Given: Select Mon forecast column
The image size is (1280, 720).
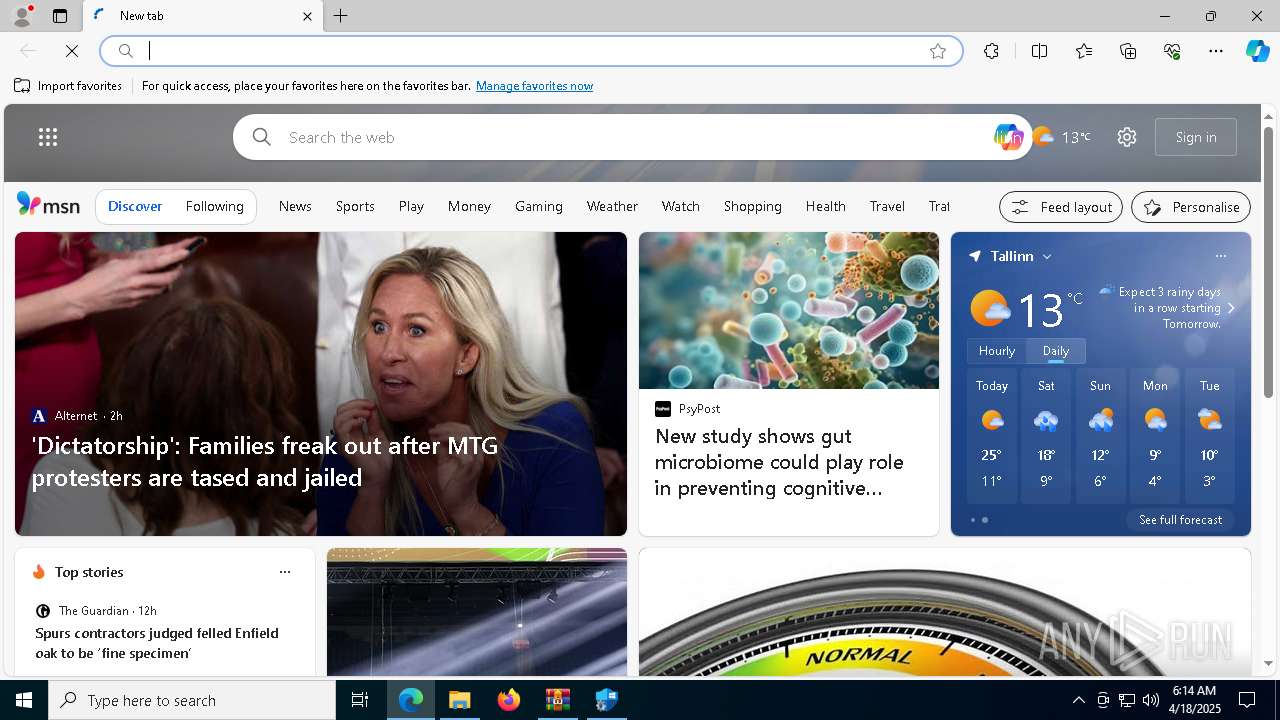Looking at the screenshot, I should (1155, 435).
